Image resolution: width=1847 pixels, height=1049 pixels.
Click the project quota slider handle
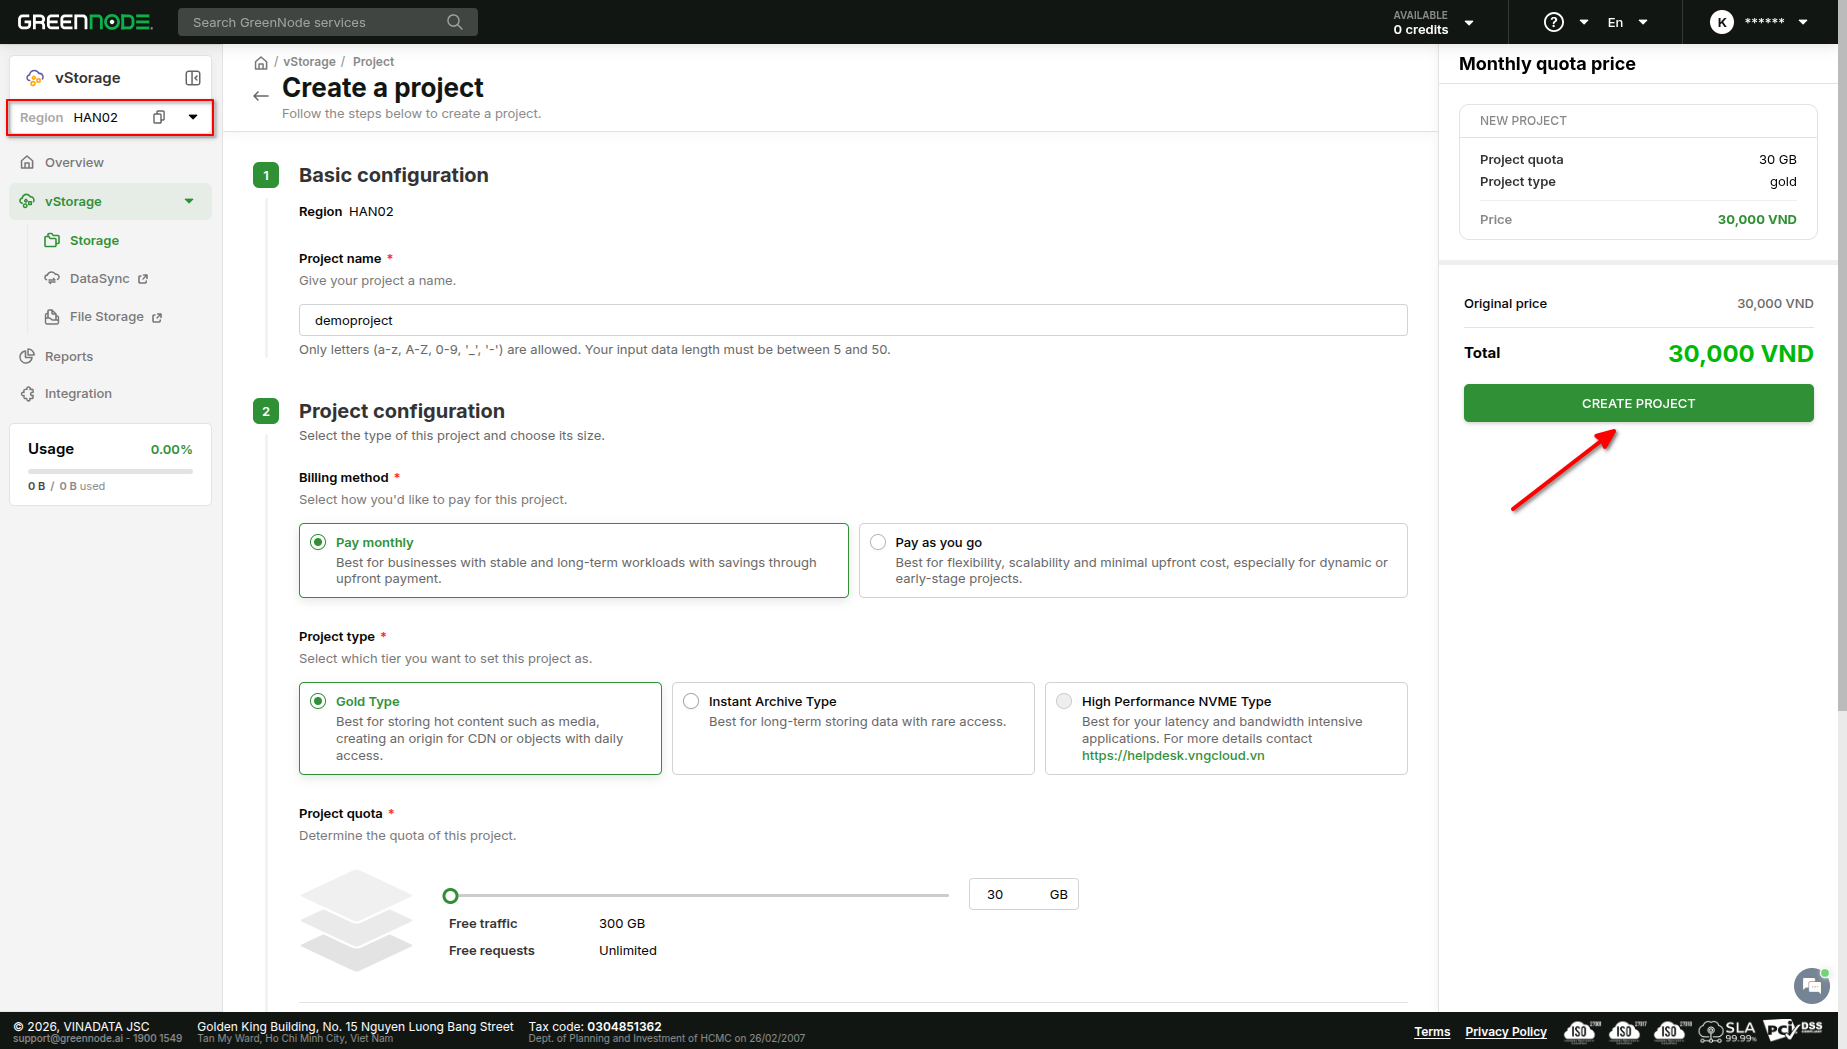pyautogui.click(x=451, y=896)
